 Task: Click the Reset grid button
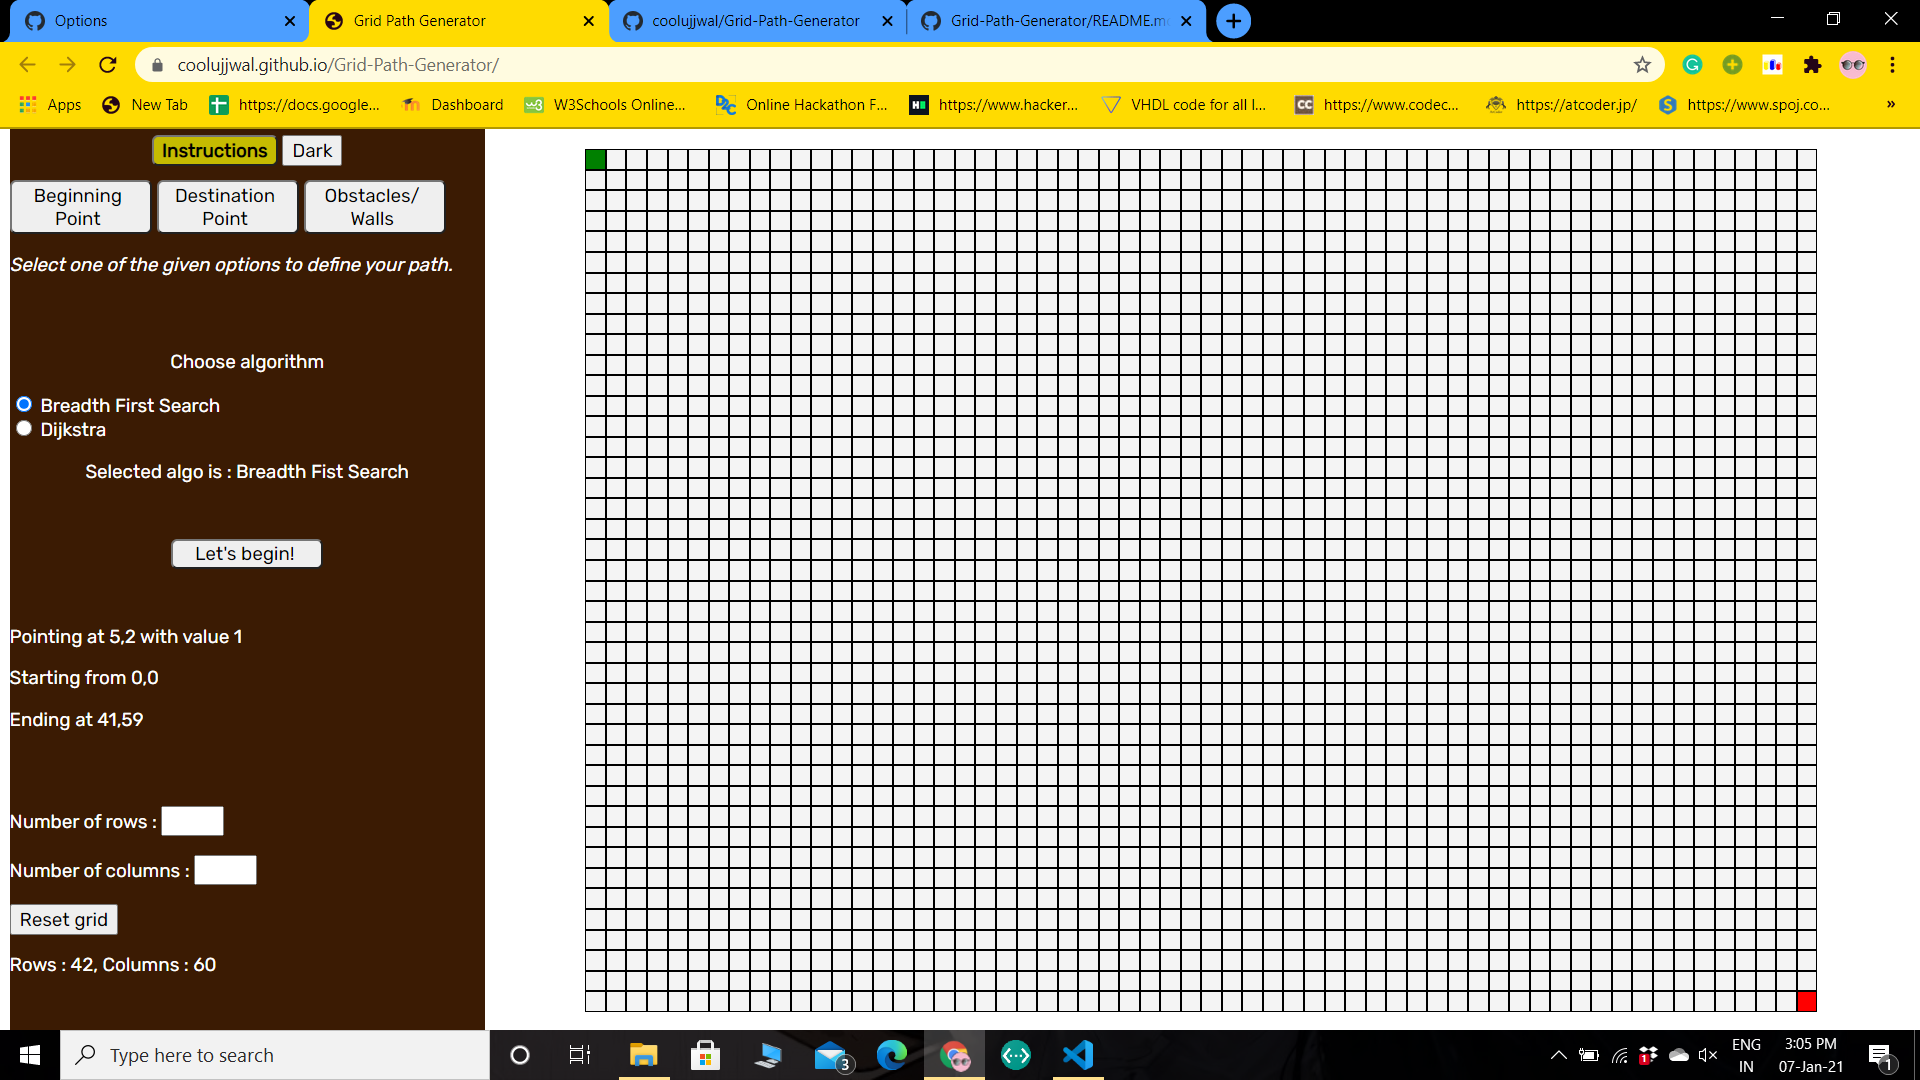click(64, 920)
